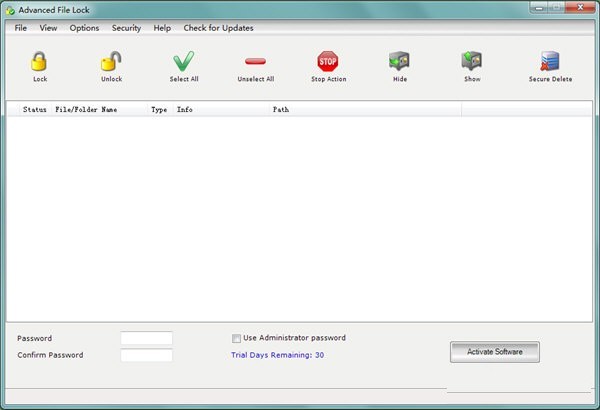Click the Lock padlock icon
The image size is (600, 410).
[39, 61]
